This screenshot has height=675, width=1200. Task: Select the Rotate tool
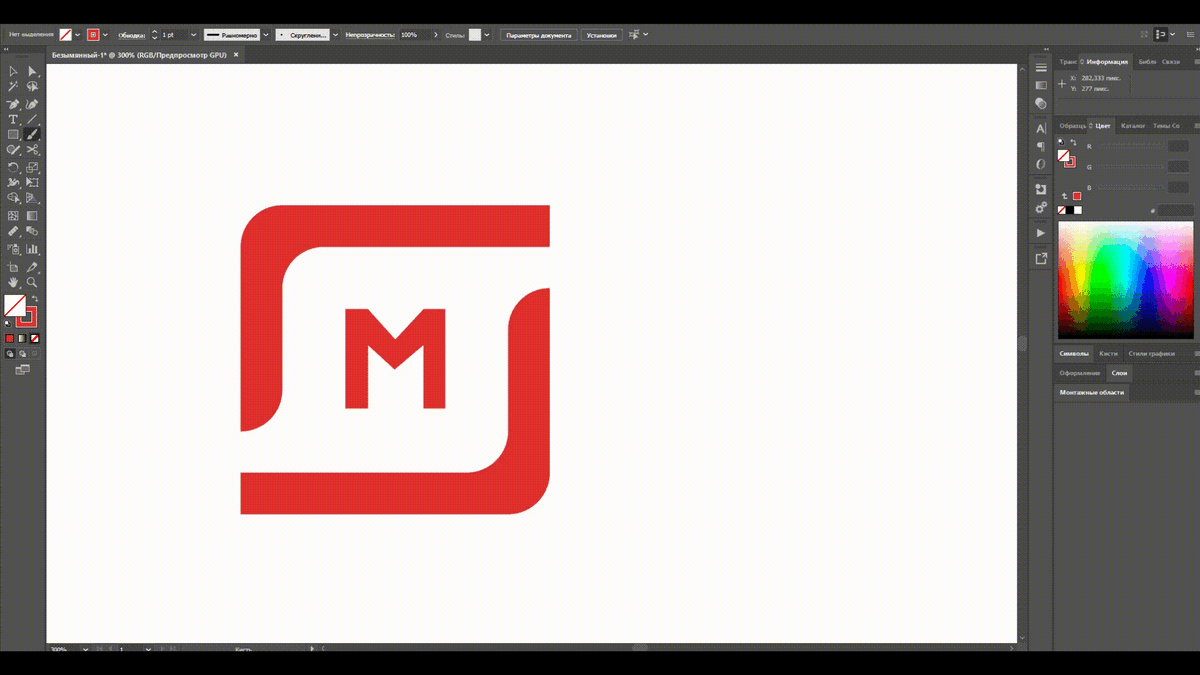tap(13, 167)
